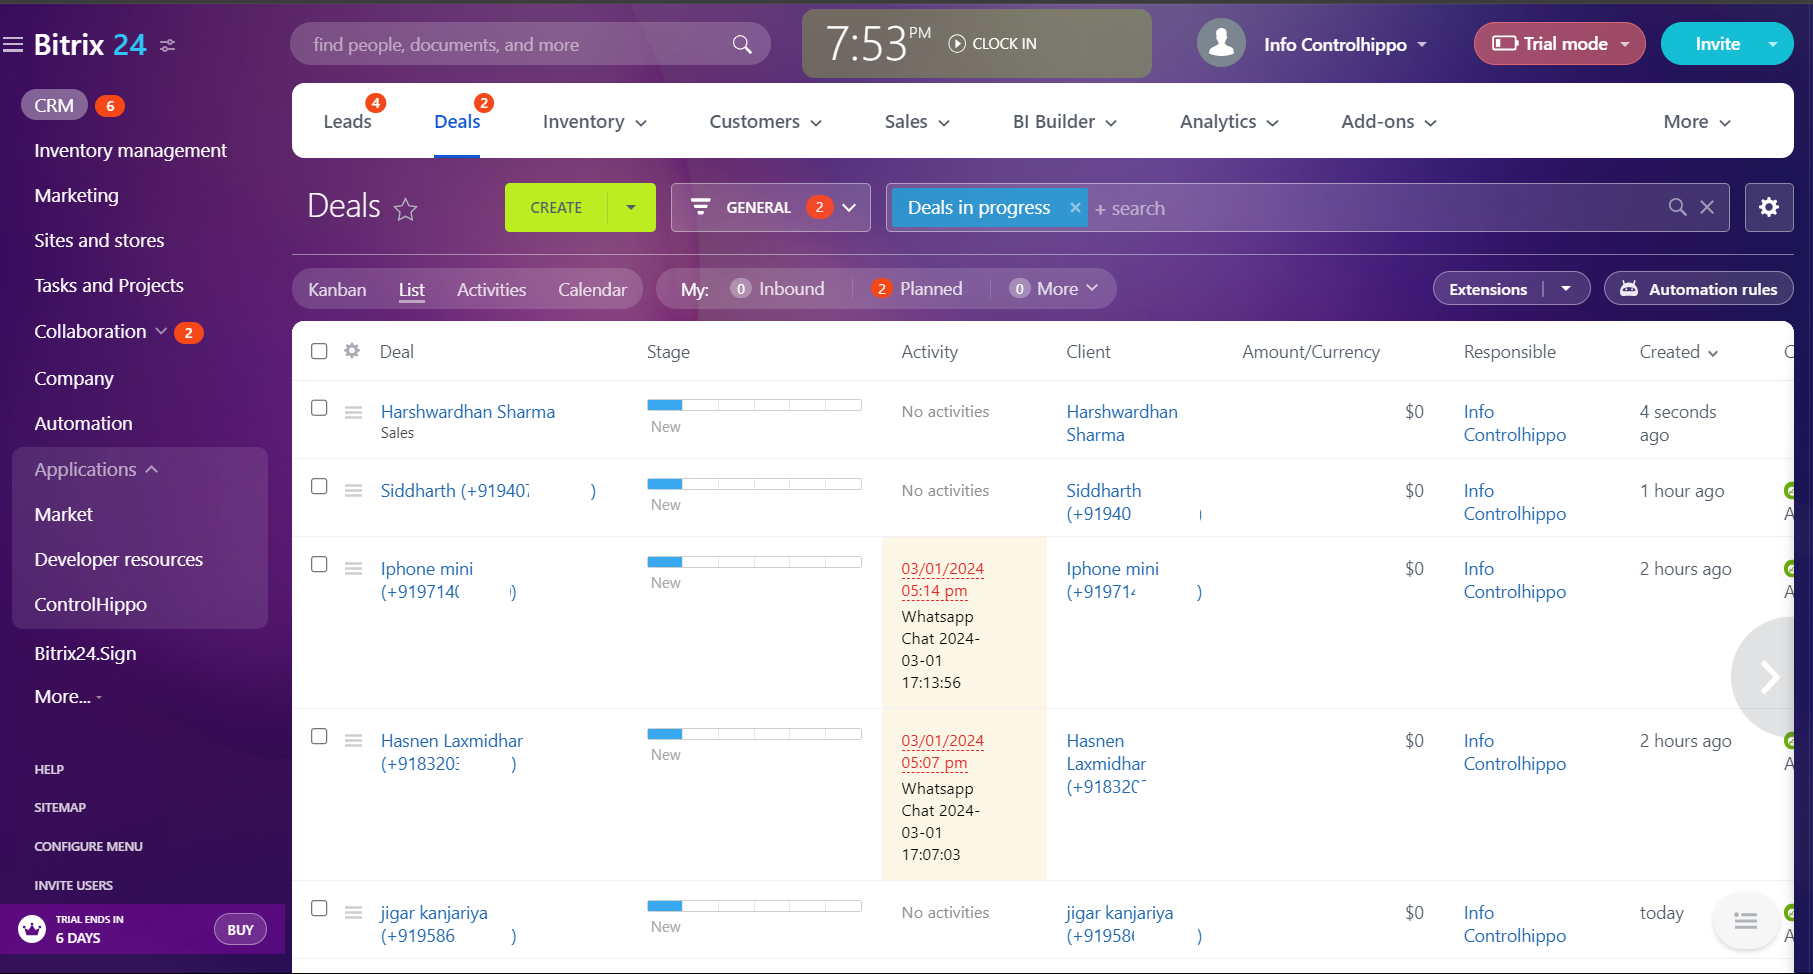Select the Hasnen Laxmidhar deal checkbox
Image resolution: width=1813 pixels, height=974 pixels.
pos(319,736)
